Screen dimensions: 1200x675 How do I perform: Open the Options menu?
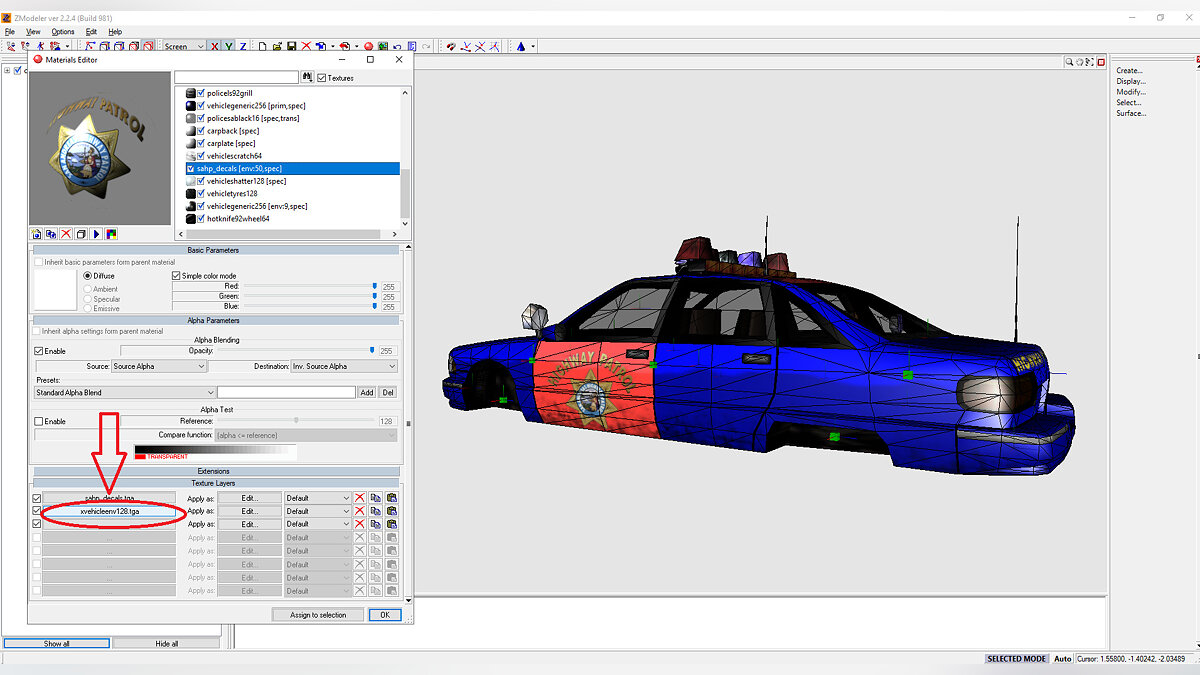coord(63,32)
